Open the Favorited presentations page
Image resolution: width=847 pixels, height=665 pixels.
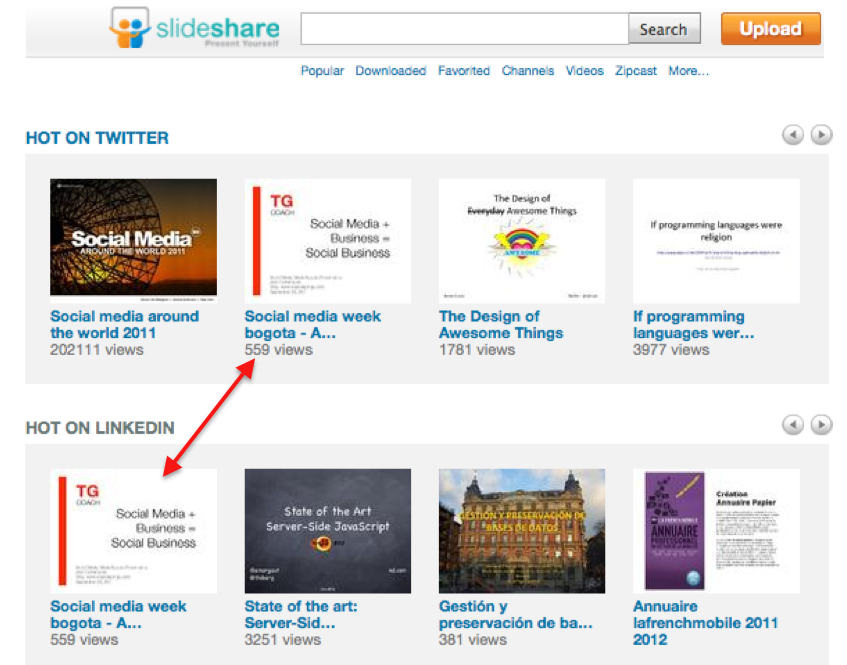tap(464, 71)
